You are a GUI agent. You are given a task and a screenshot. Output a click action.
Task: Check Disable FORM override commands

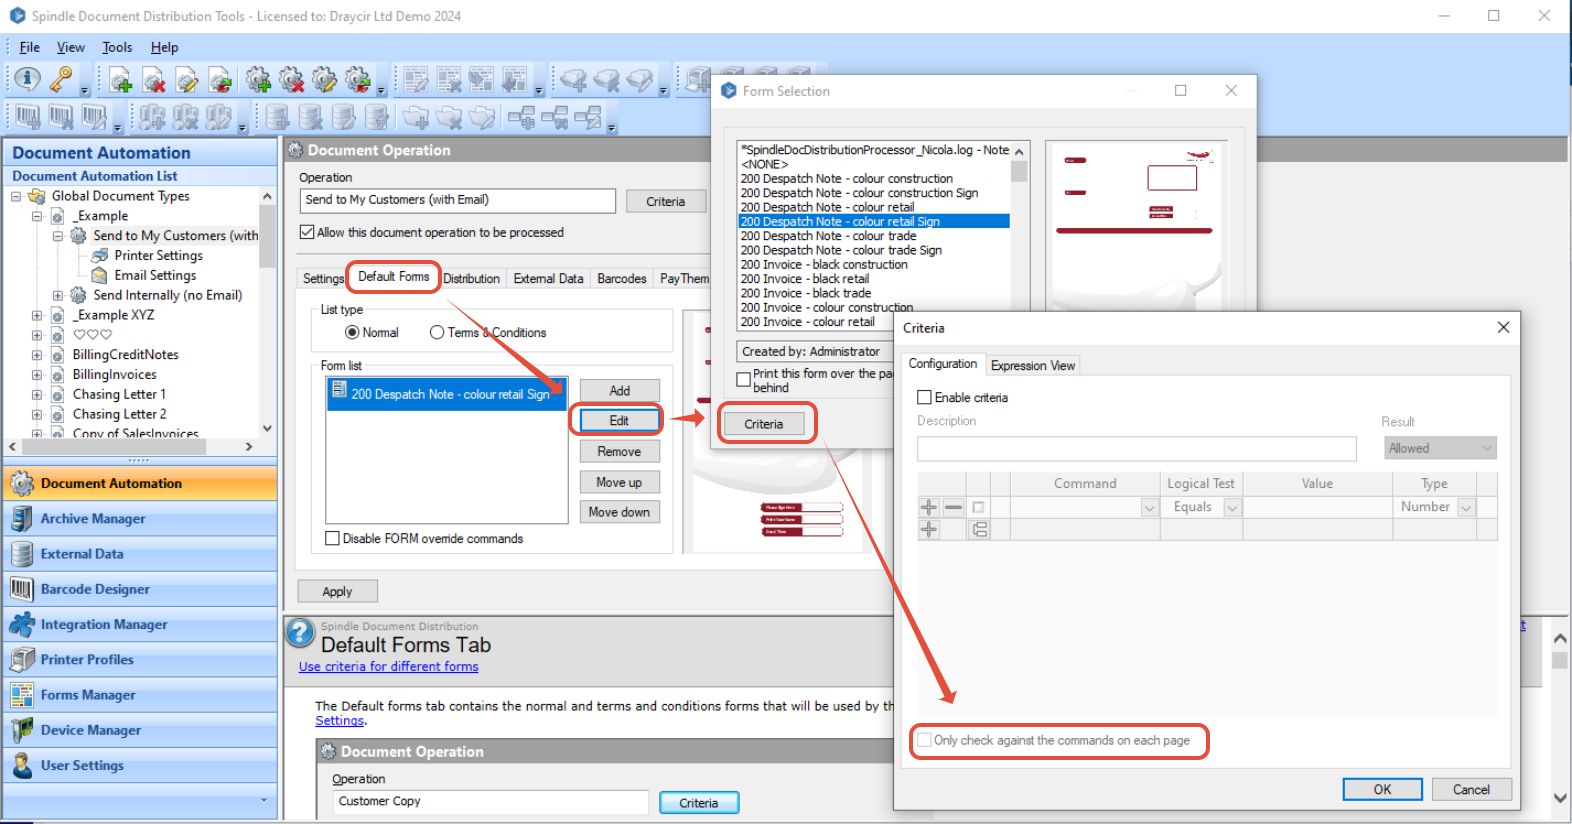tap(333, 538)
